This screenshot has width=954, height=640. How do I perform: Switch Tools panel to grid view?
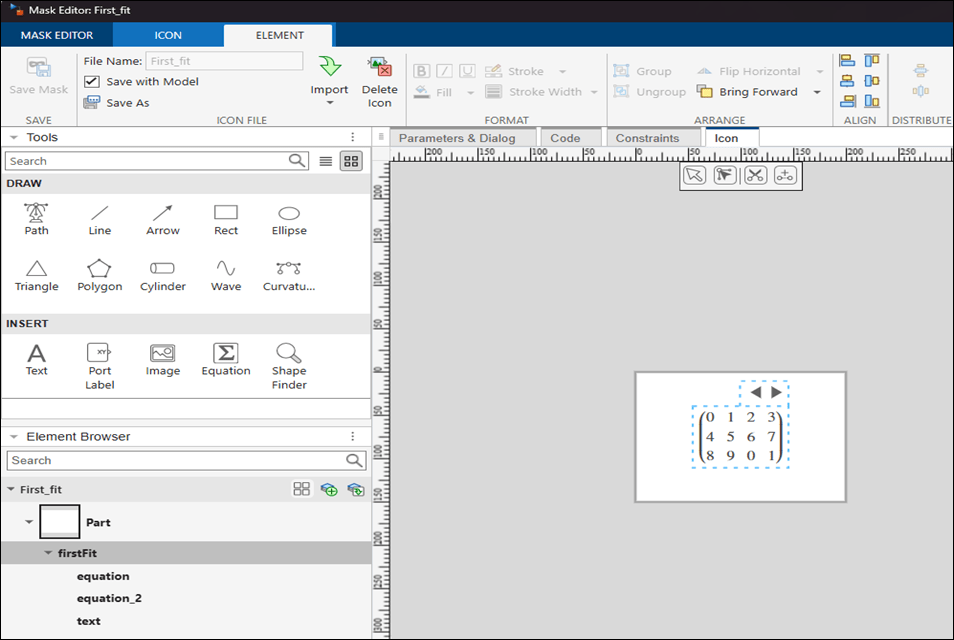pyautogui.click(x=351, y=161)
